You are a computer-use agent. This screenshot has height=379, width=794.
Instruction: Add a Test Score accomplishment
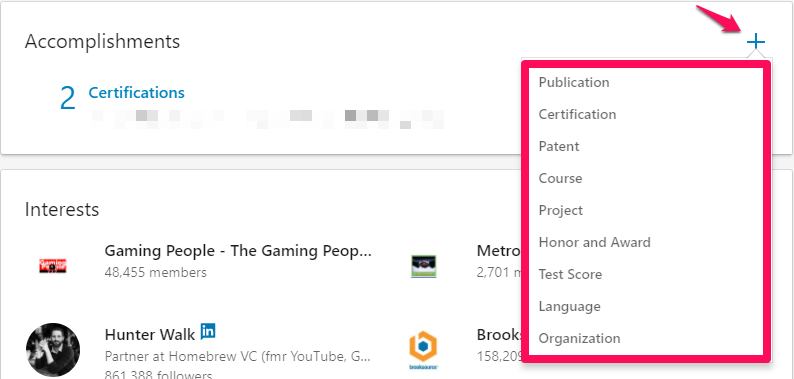[570, 274]
